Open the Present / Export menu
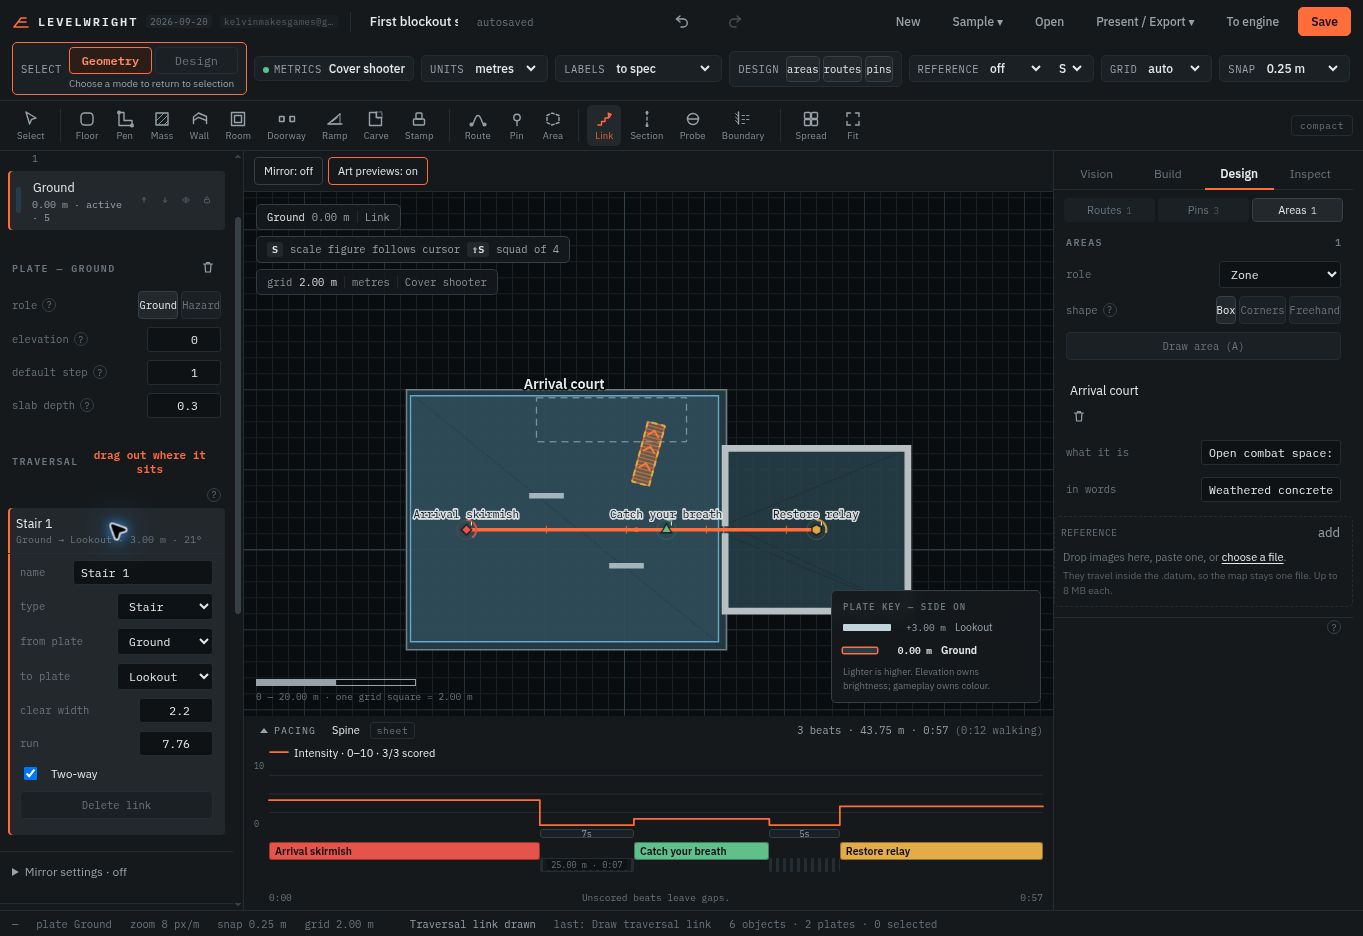 point(1145,21)
